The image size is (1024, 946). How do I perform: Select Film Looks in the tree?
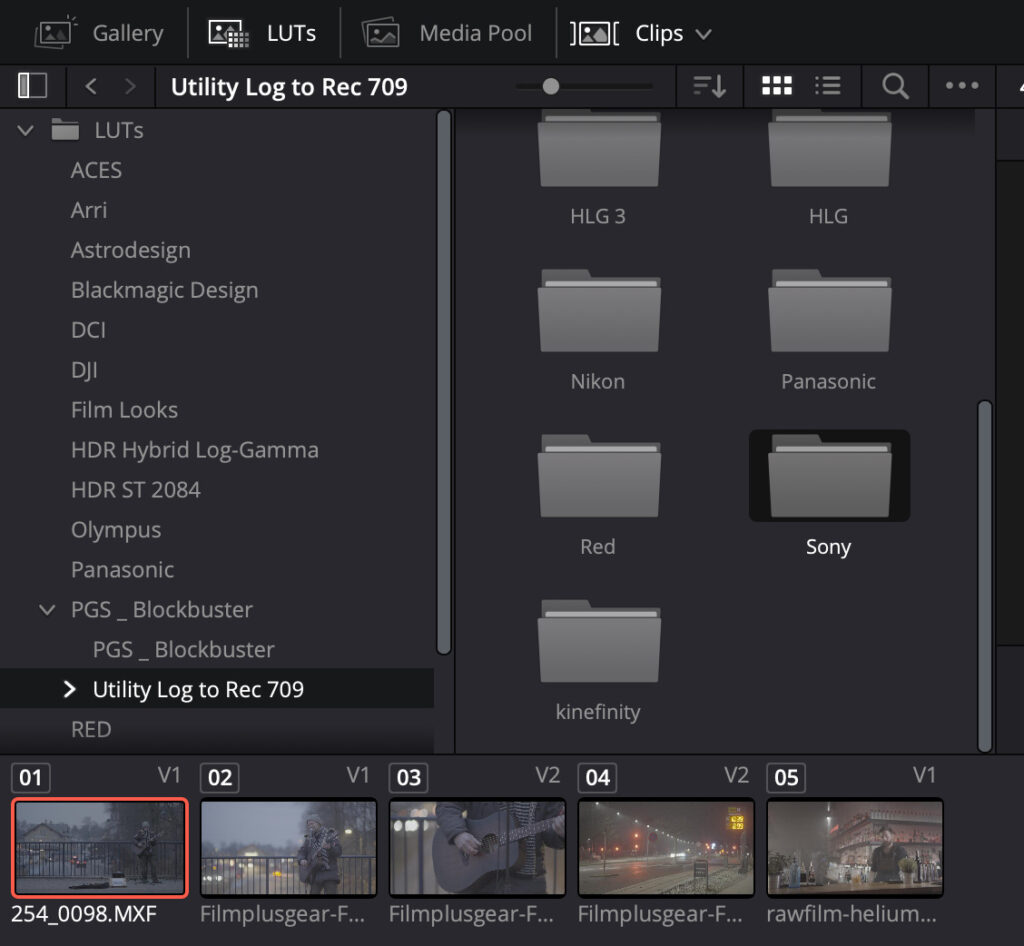point(124,410)
